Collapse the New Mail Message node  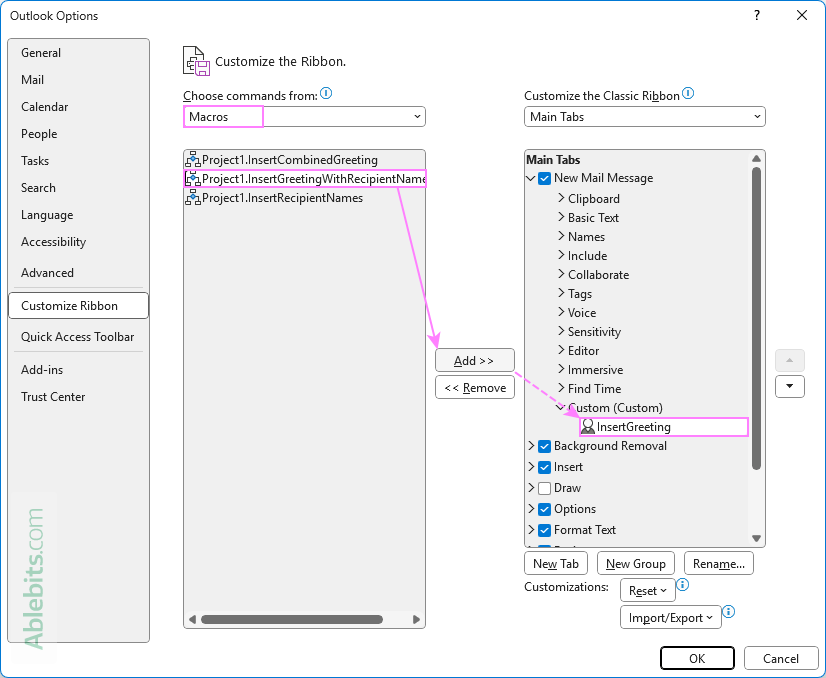tap(531, 179)
